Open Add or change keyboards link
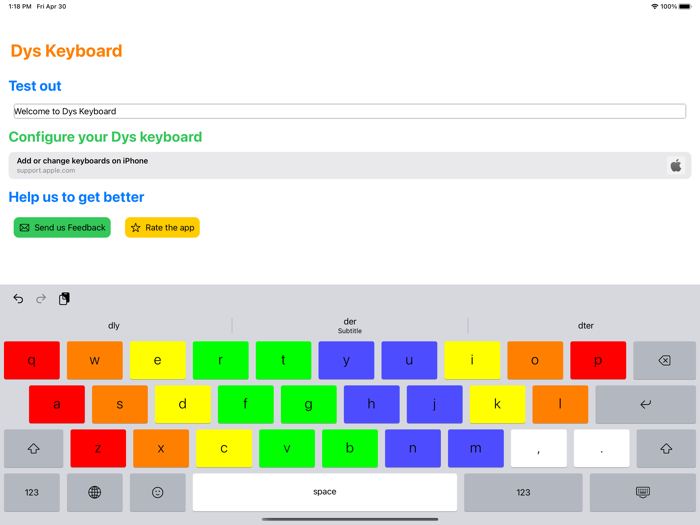The height and width of the screenshot is (525, 700). click(x=350, y=166)
